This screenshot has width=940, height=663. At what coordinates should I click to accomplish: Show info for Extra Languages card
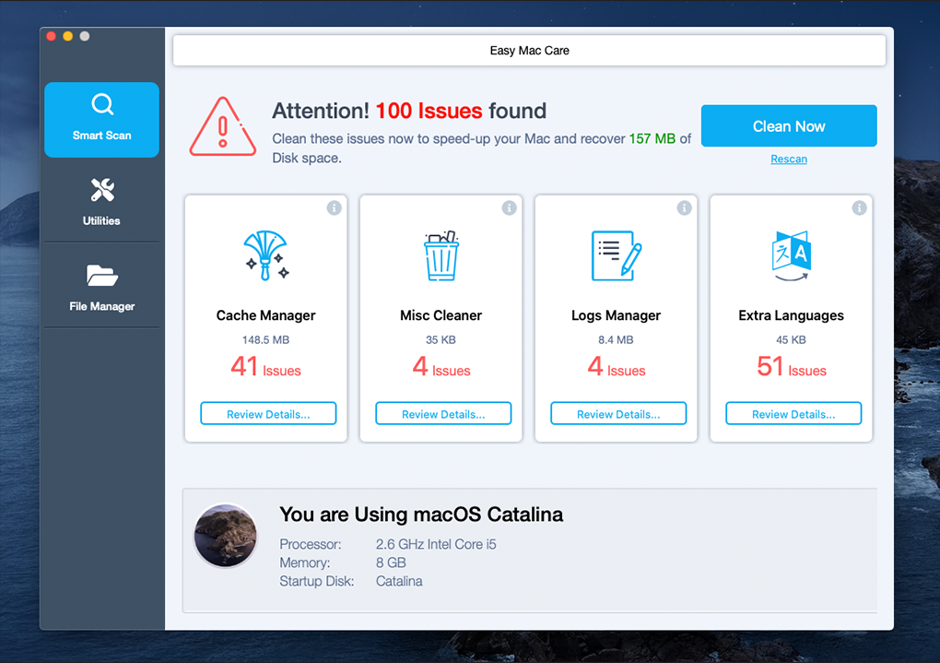pos(859,208)
